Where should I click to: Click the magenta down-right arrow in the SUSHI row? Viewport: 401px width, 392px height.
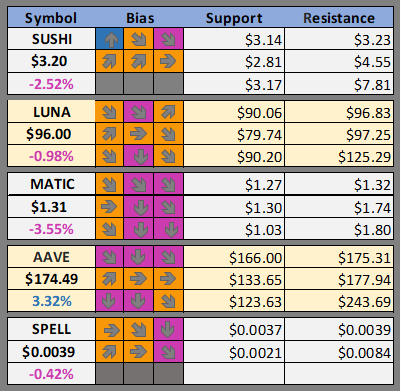pos(168,39)
